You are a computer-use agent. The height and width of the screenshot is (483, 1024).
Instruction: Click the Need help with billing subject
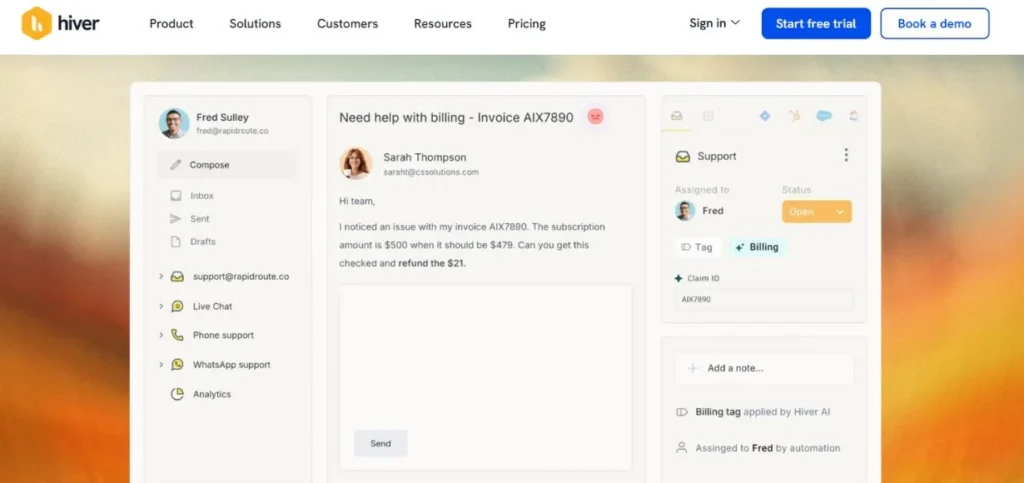coord(456,117)
